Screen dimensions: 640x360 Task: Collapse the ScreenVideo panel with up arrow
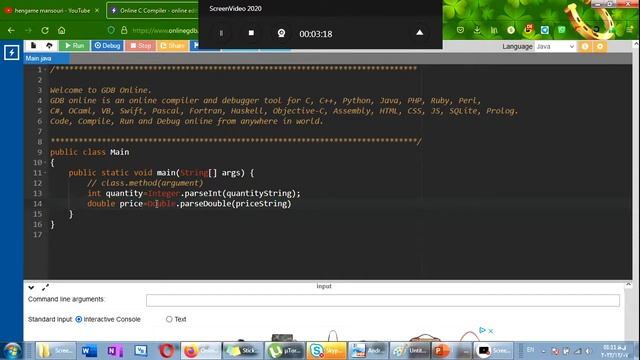click(419, 32)
